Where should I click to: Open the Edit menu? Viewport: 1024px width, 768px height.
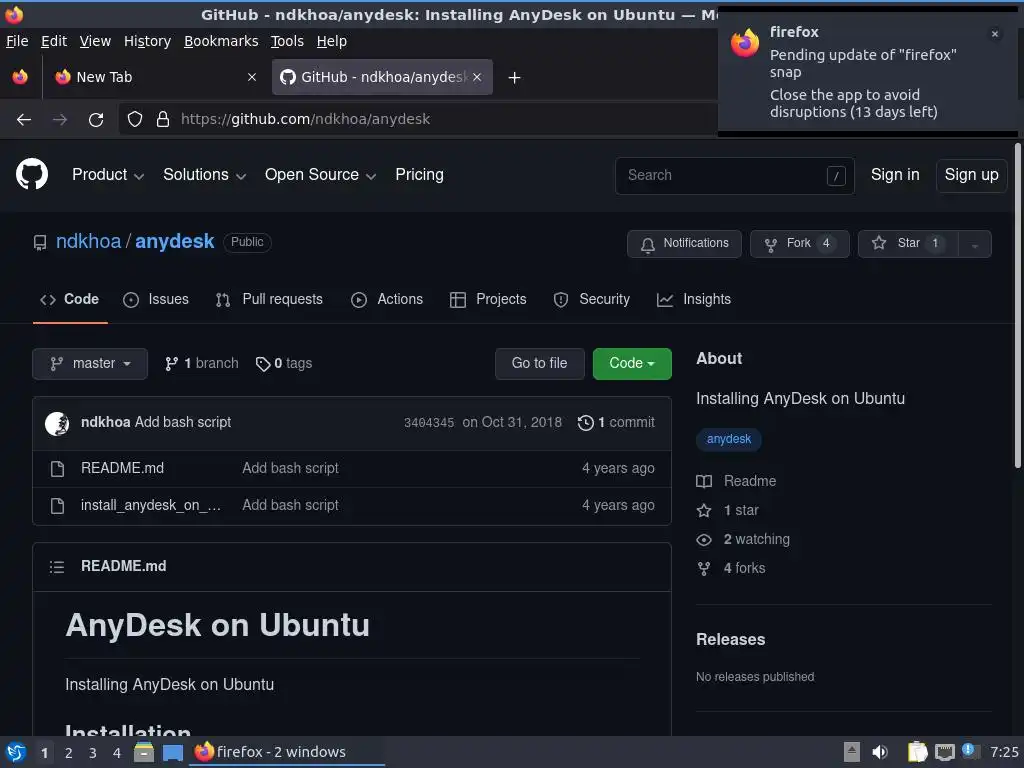[x=54, y=41]
